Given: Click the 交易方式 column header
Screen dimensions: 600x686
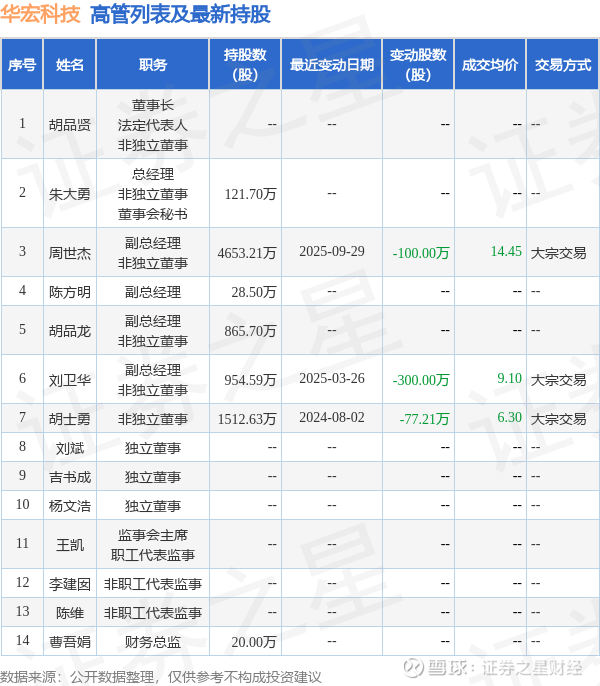Looking at the screenshot, I should click(x=563, y=65).
